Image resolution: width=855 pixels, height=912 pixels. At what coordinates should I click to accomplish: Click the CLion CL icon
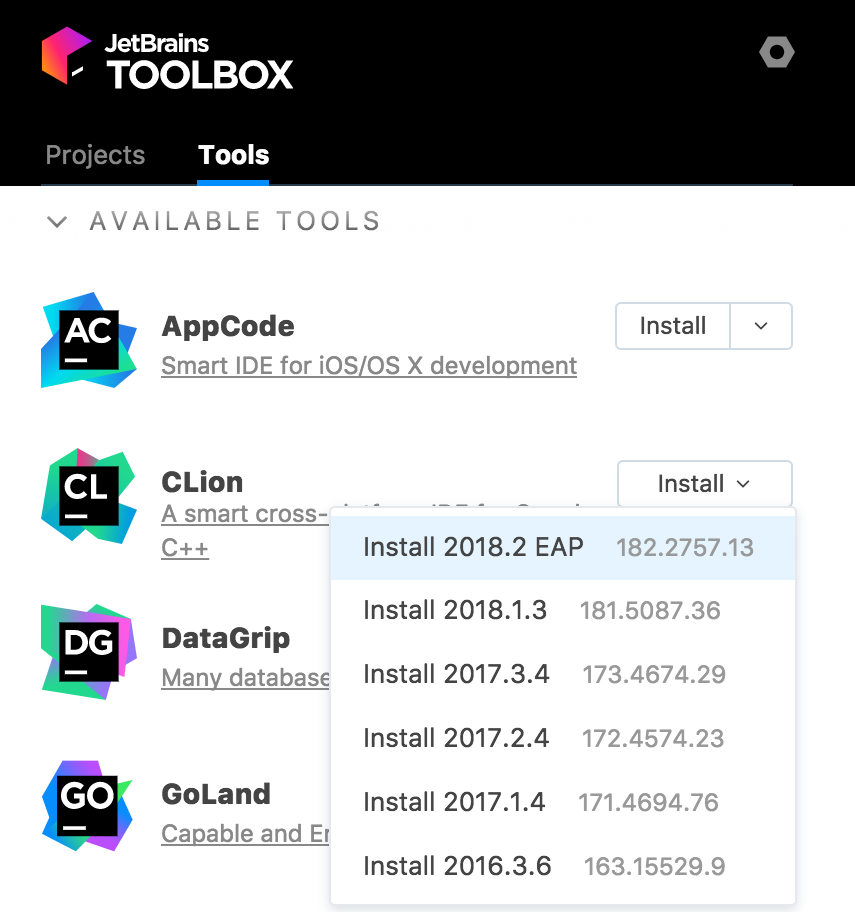click(x=88, y=496)
